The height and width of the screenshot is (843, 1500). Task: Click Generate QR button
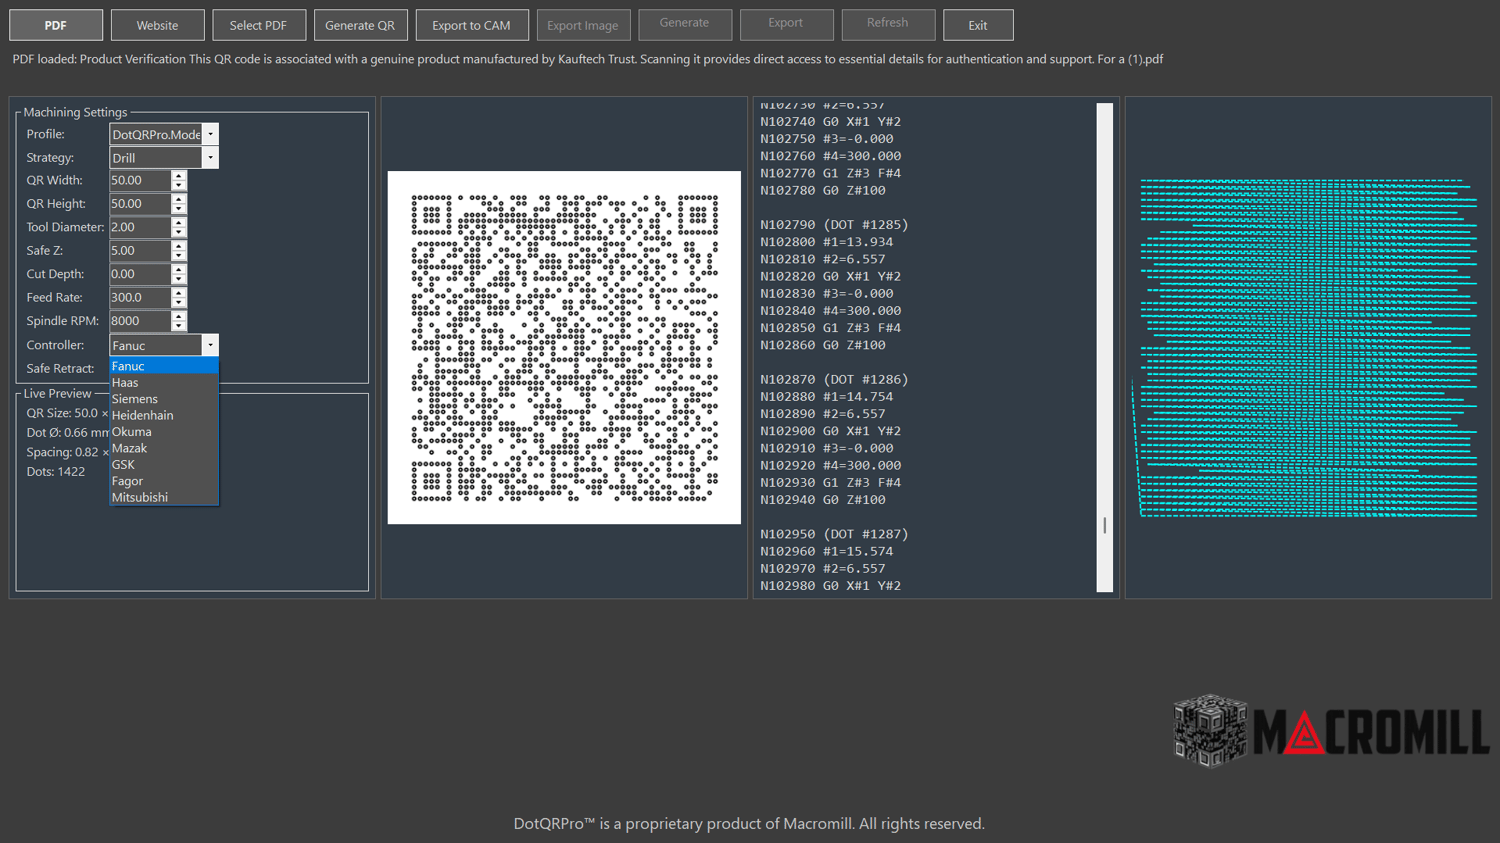(360, 25)
